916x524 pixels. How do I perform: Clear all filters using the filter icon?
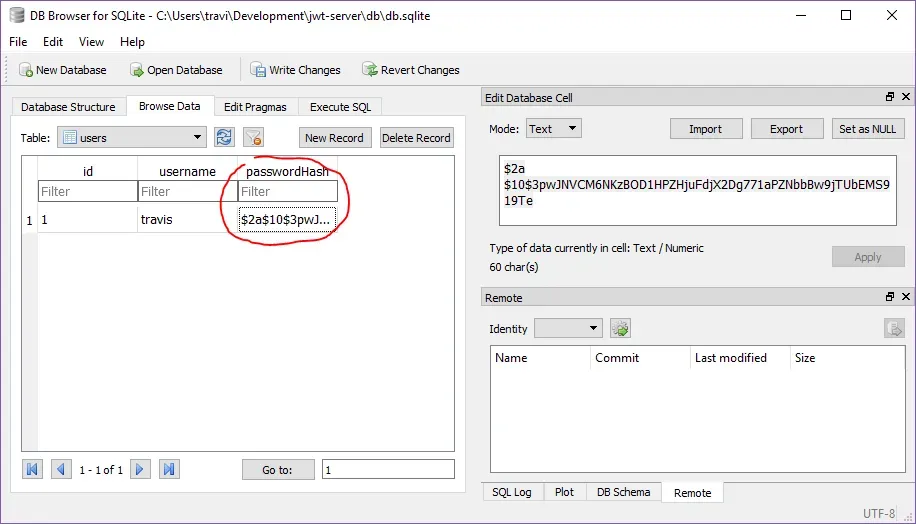click(253, 138)
